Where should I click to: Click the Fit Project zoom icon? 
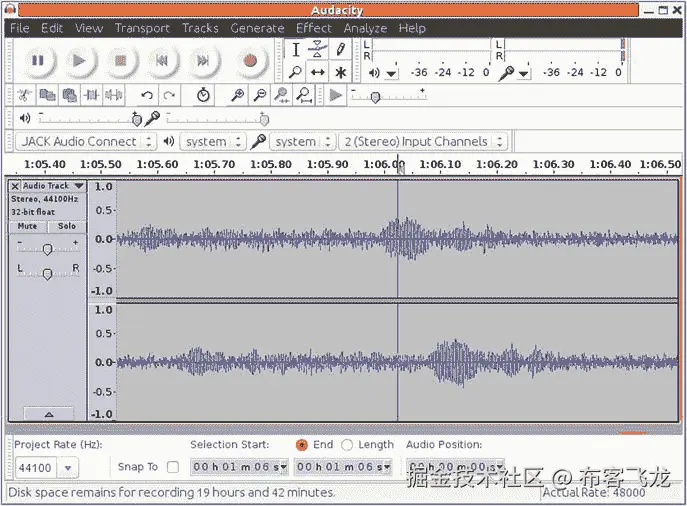(304, 95)
